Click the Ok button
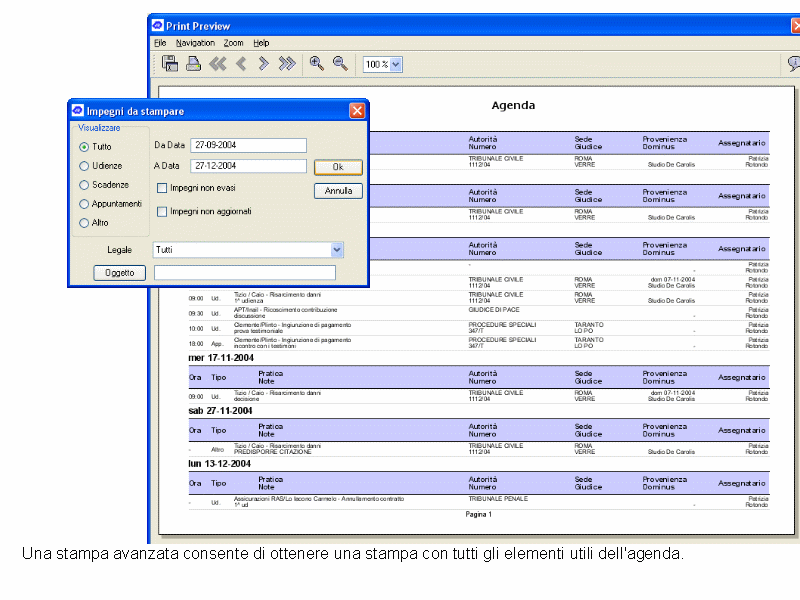 pyautogui.click(x=338, y=167)
